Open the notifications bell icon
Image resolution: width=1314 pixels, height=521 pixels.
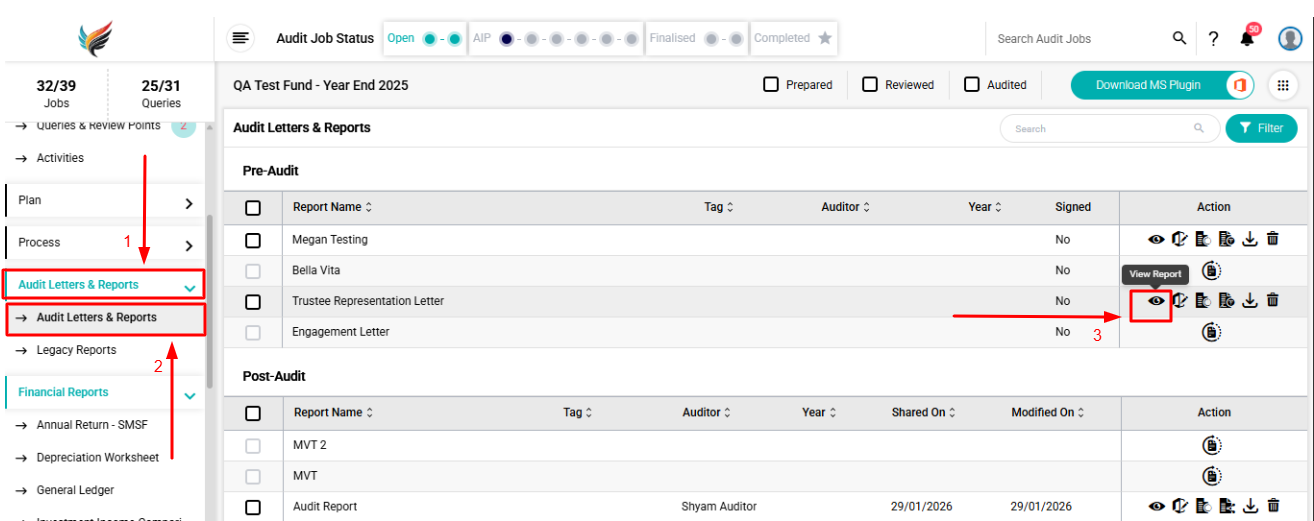pos(1247,39)
